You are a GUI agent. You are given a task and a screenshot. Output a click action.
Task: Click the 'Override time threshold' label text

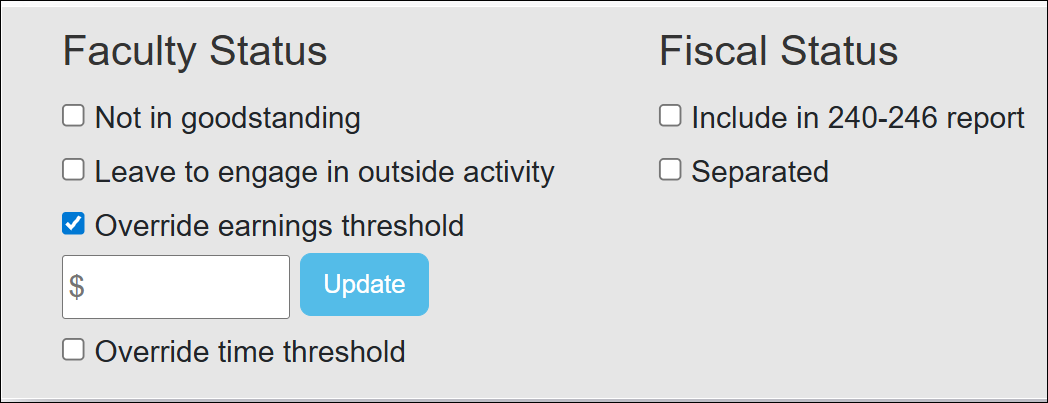click(250, 352)
